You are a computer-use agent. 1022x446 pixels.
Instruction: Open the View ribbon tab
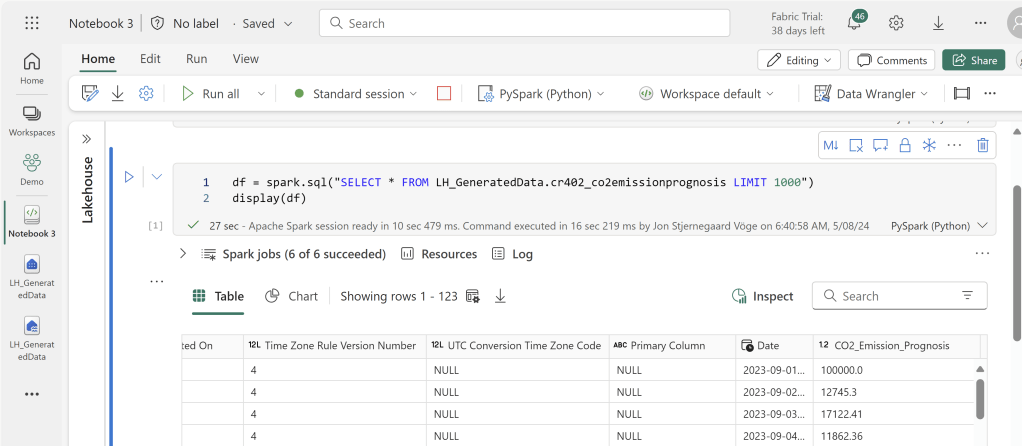point(245,59)
